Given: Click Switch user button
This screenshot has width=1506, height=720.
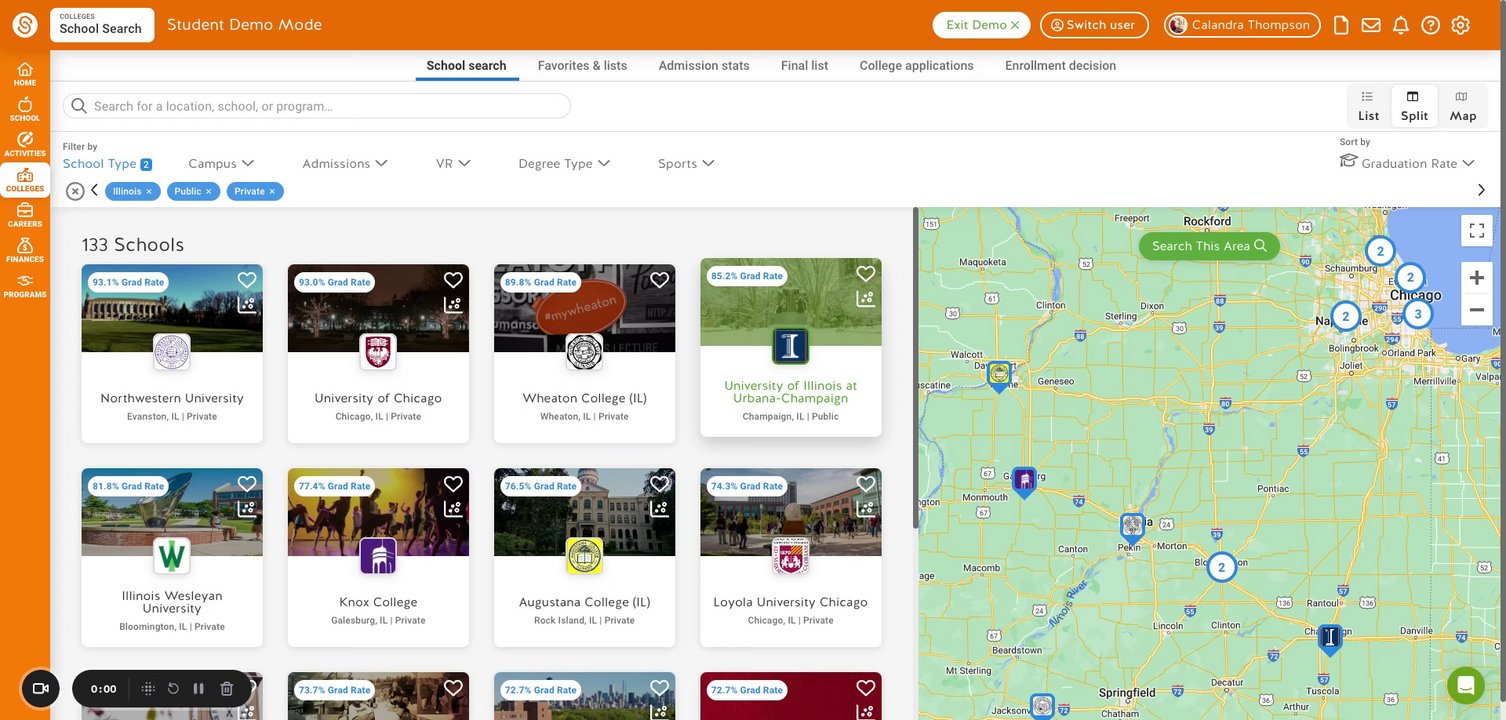Looking at the screenshot, I should (1092, 25).
